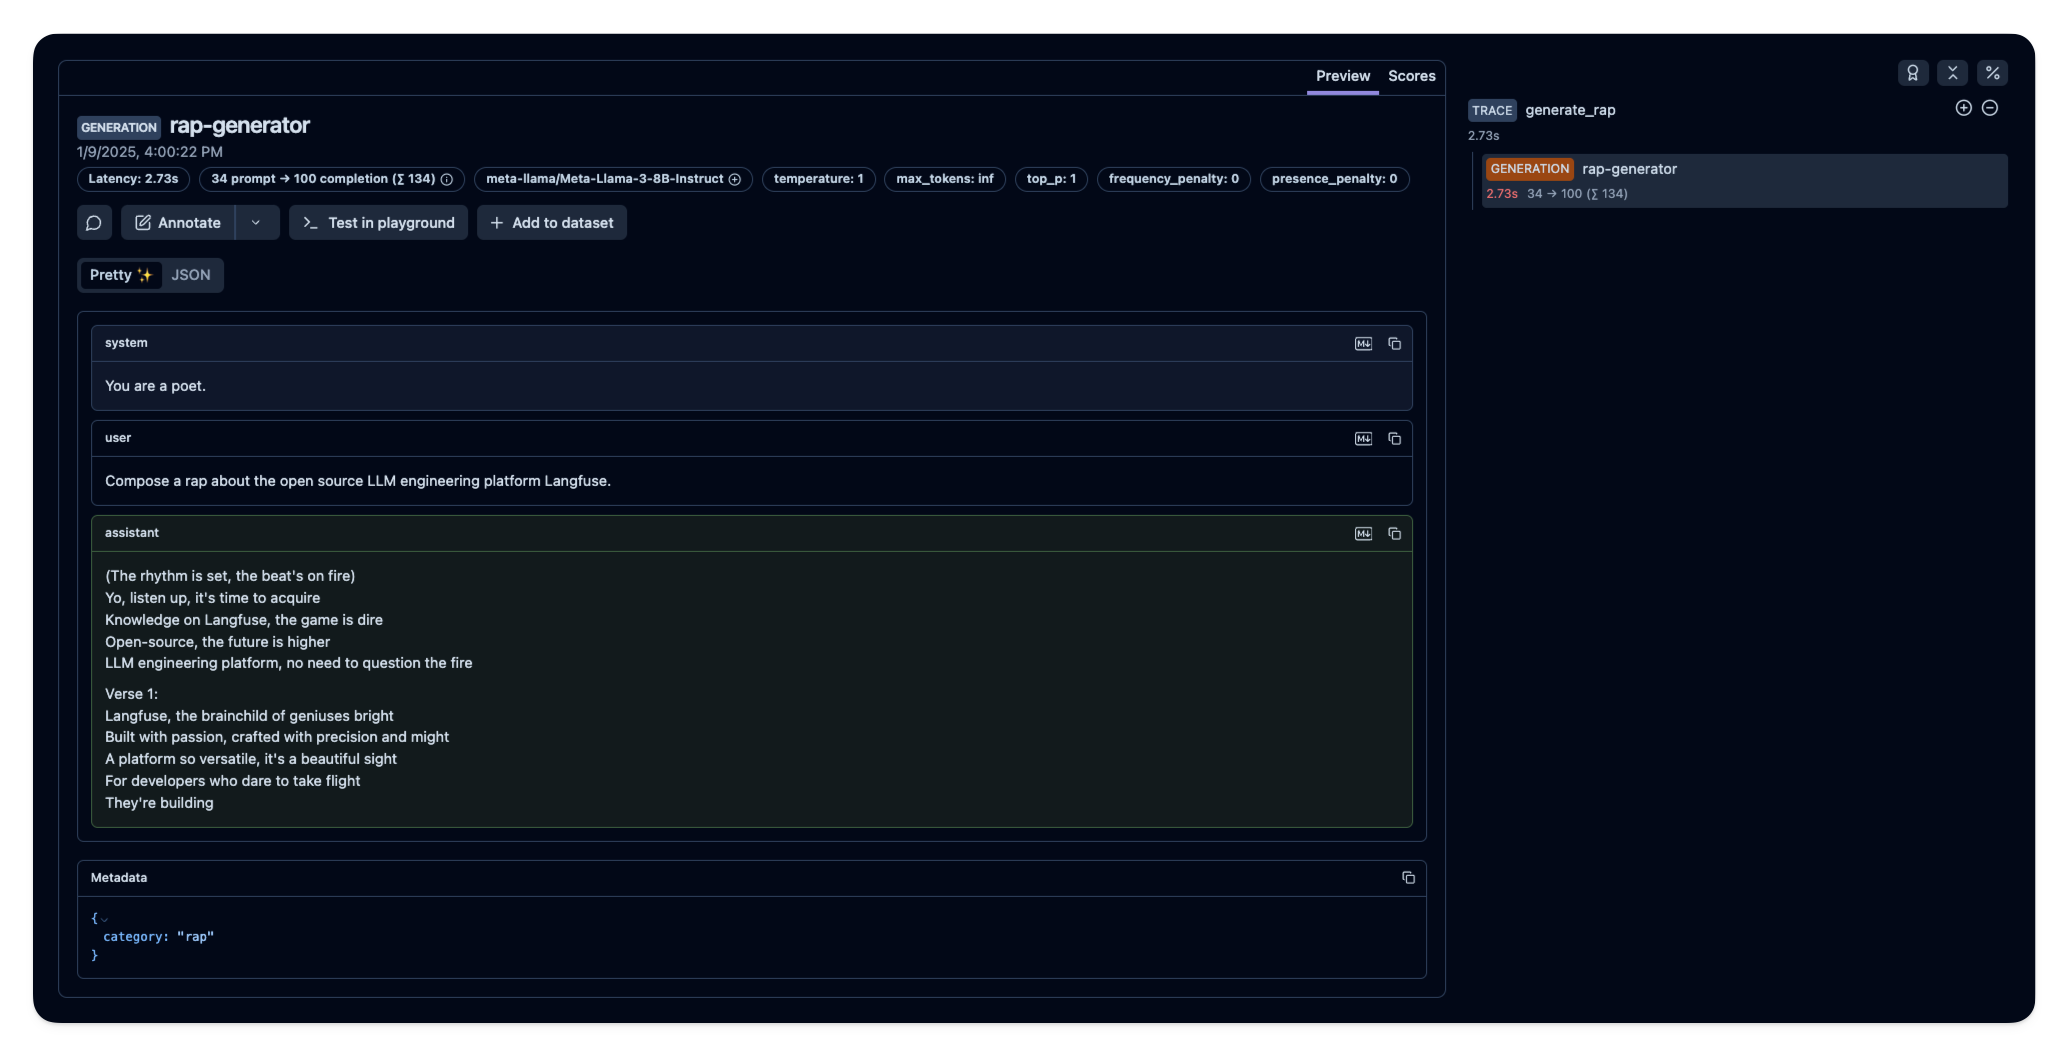The width and height of the screenshot is (2069, 1056).
Task: Select the Preview tab
Action: (1342, 75)
